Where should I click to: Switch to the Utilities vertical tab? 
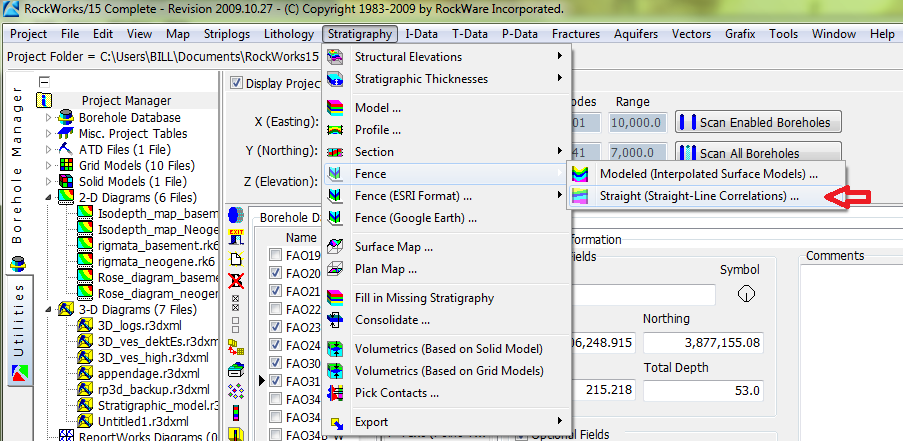(x=18, y=331)
